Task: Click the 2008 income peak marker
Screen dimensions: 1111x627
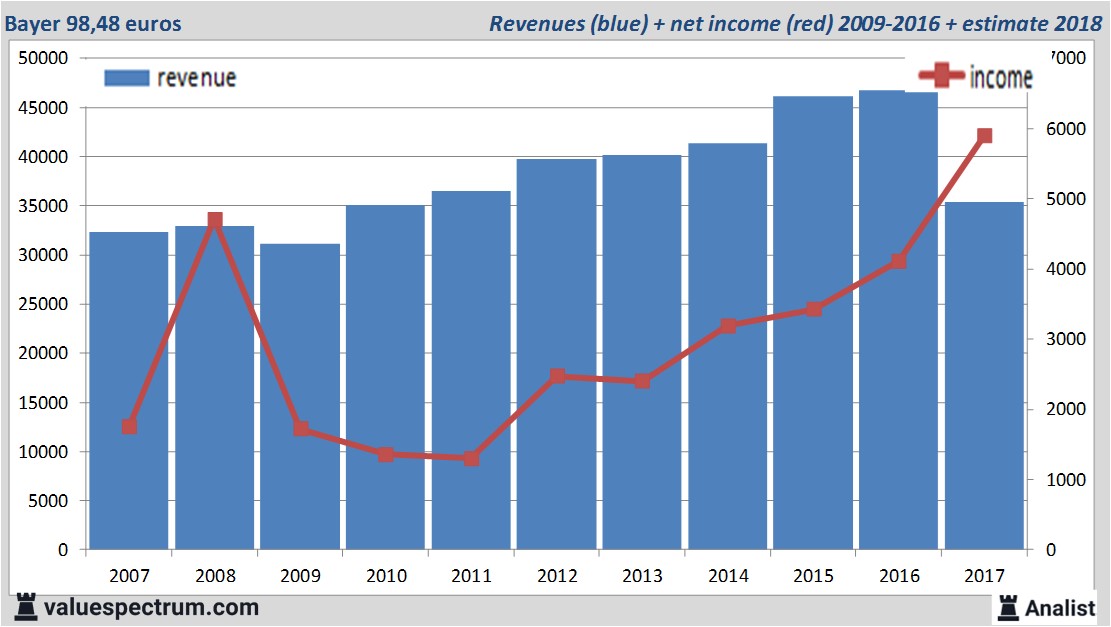Action: click(215, 220)
